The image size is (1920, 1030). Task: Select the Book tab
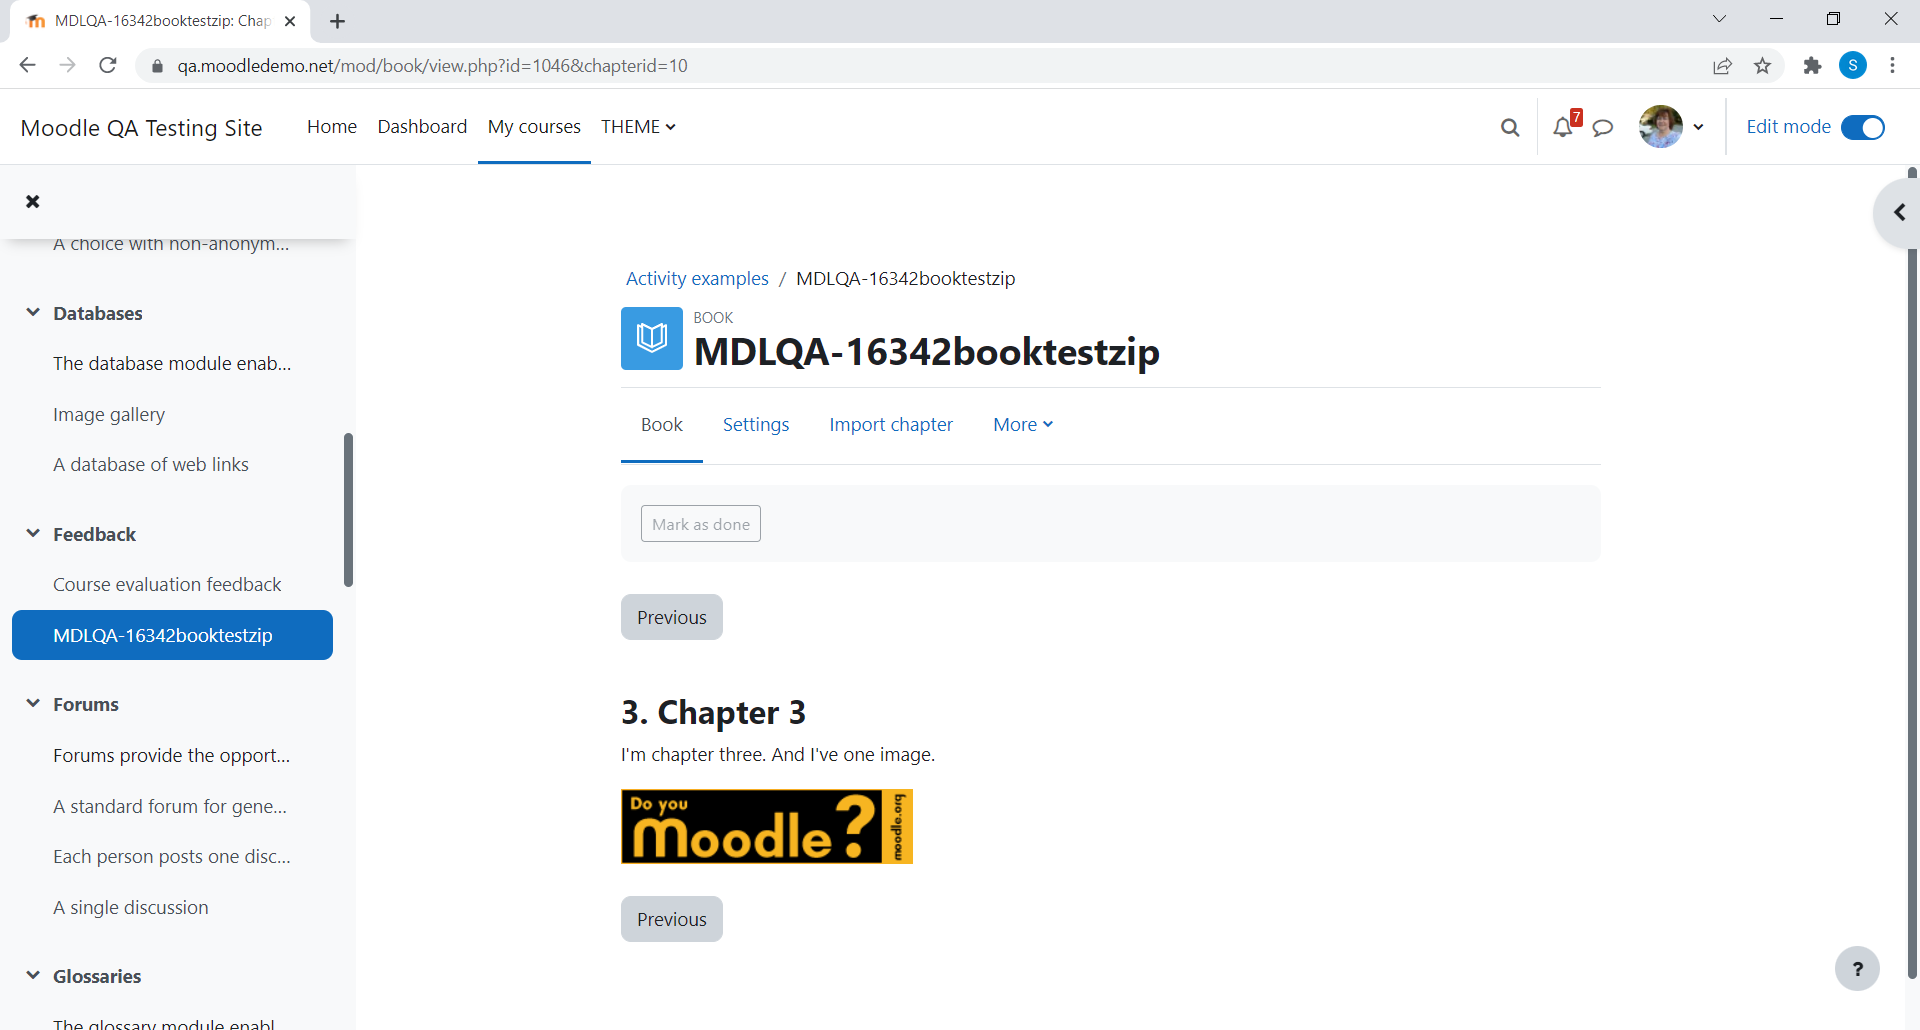coord(662,424)
